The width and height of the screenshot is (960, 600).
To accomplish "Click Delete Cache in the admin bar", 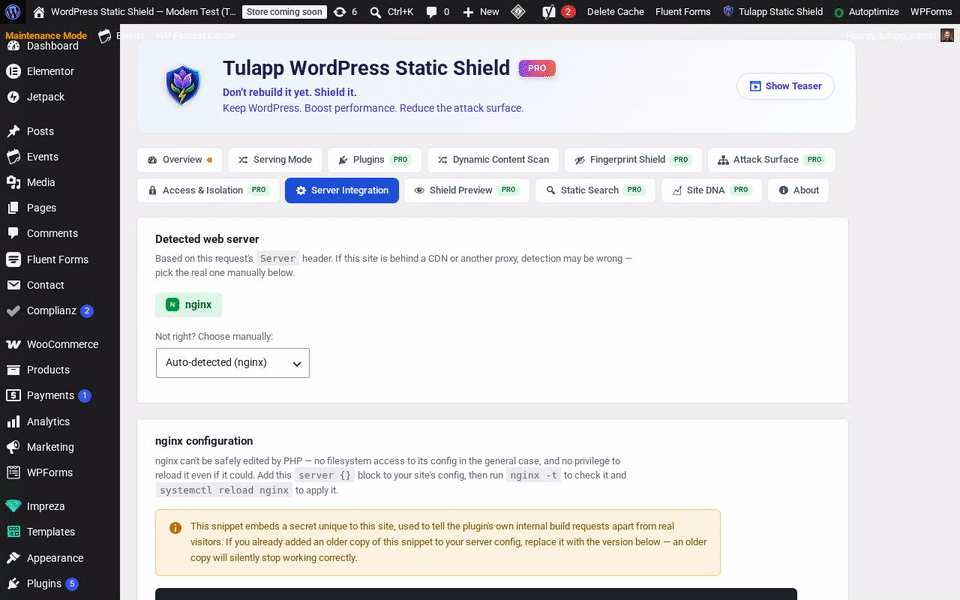I will (x=615, y=12).
